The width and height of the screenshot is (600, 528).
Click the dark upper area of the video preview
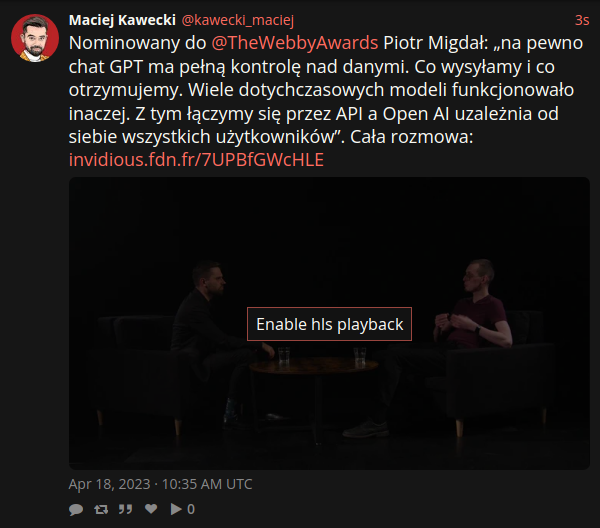coord(329,218)
